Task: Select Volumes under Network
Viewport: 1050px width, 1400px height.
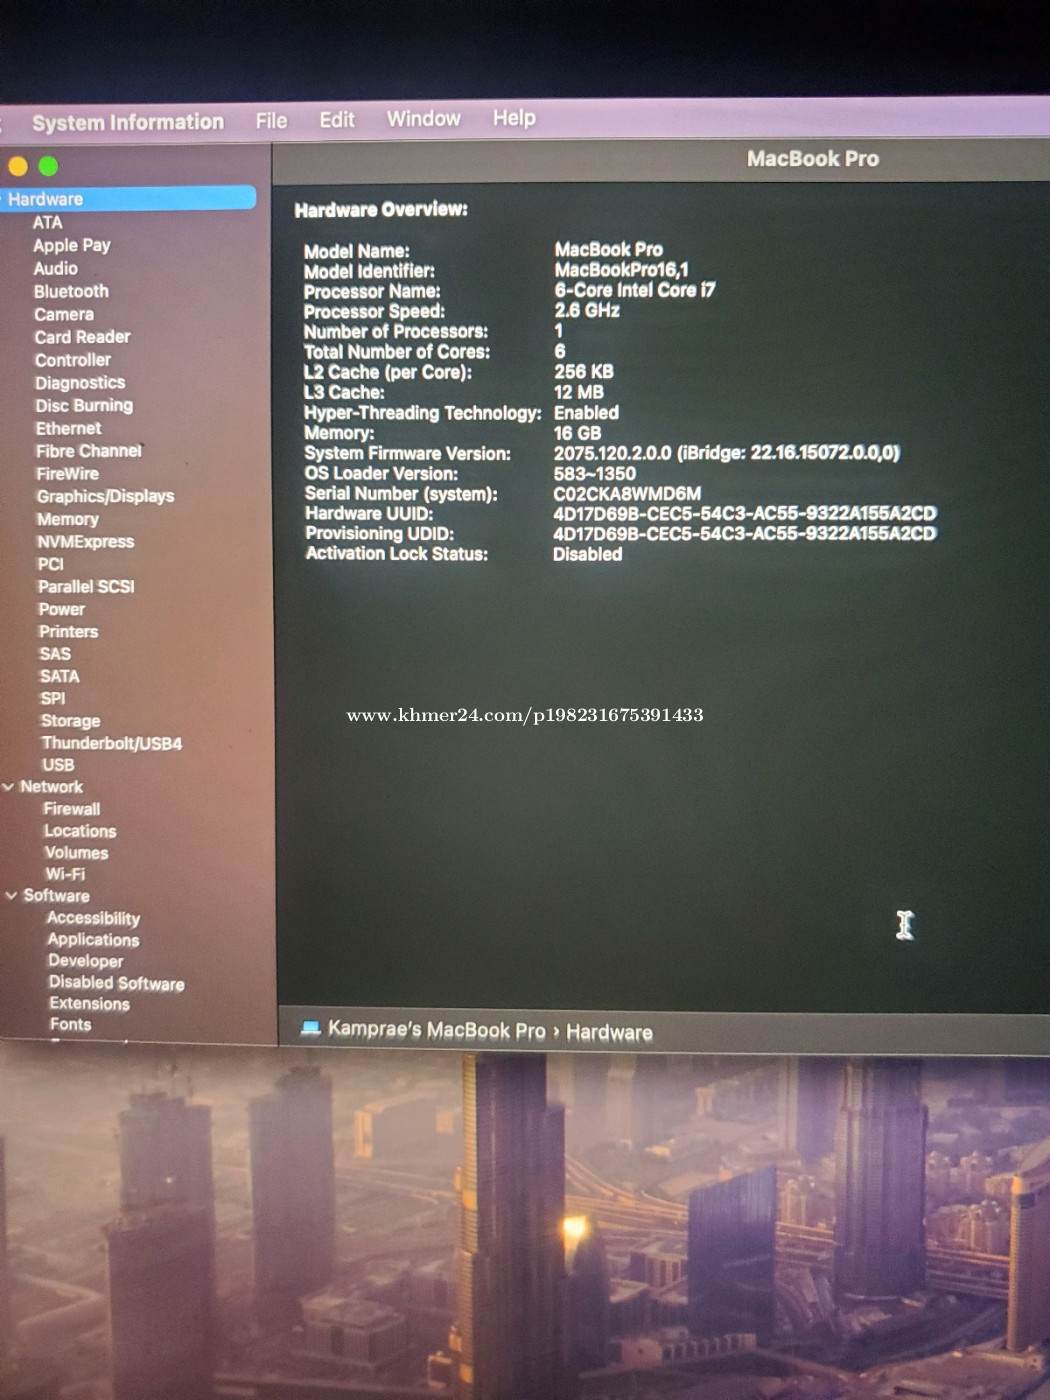Action: coord(76,853)
